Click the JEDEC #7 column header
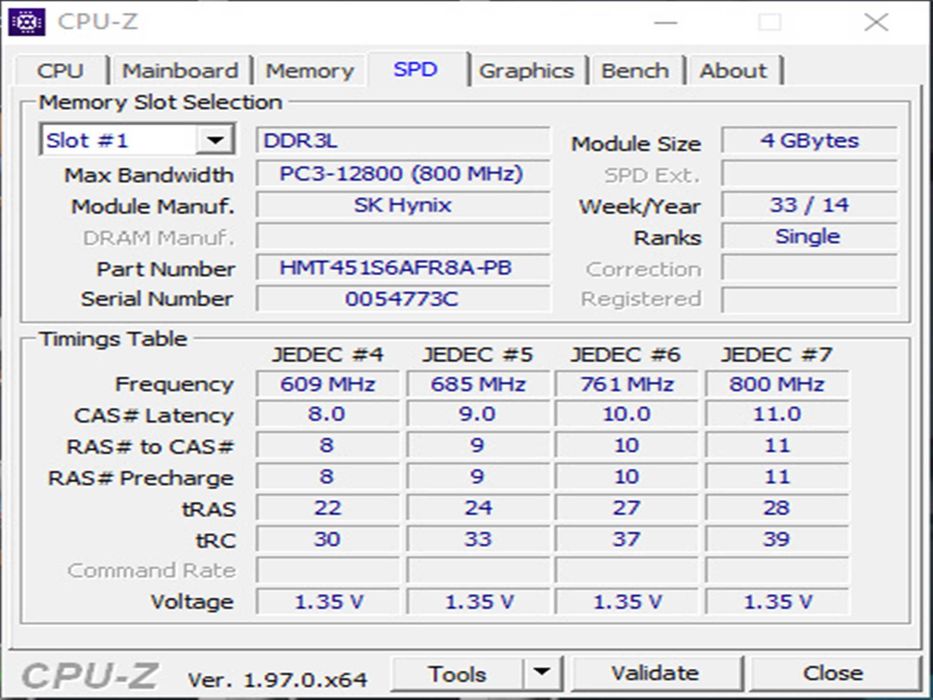 tap(777, 355)
